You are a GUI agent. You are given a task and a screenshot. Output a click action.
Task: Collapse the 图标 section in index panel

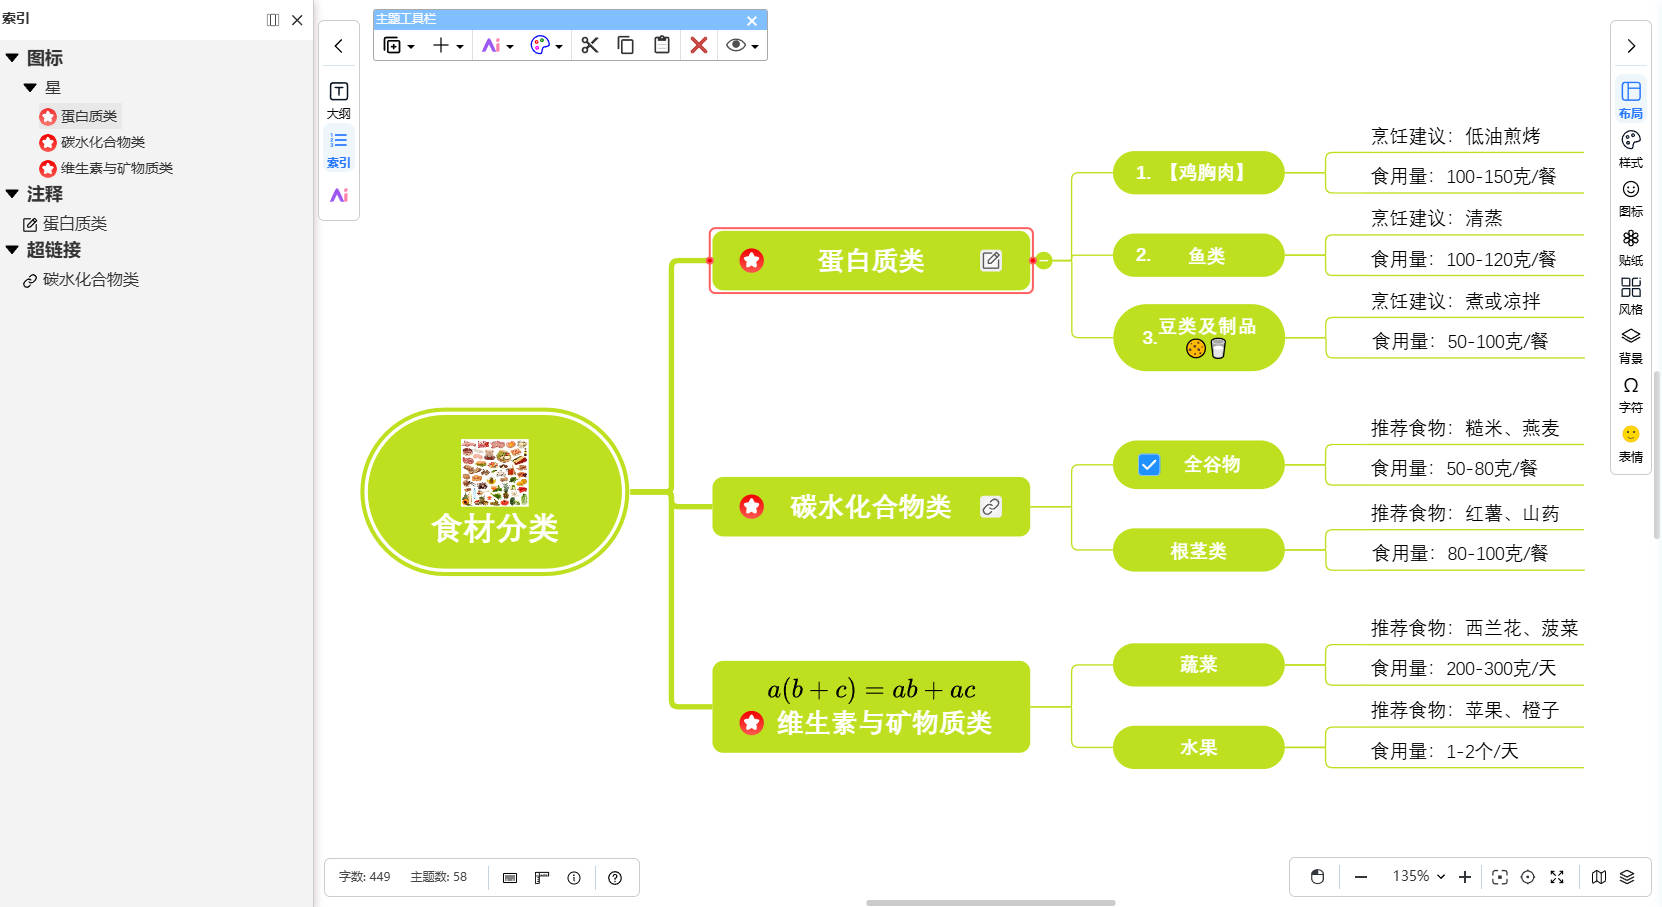pyautogui.click(x=12, y=58)
